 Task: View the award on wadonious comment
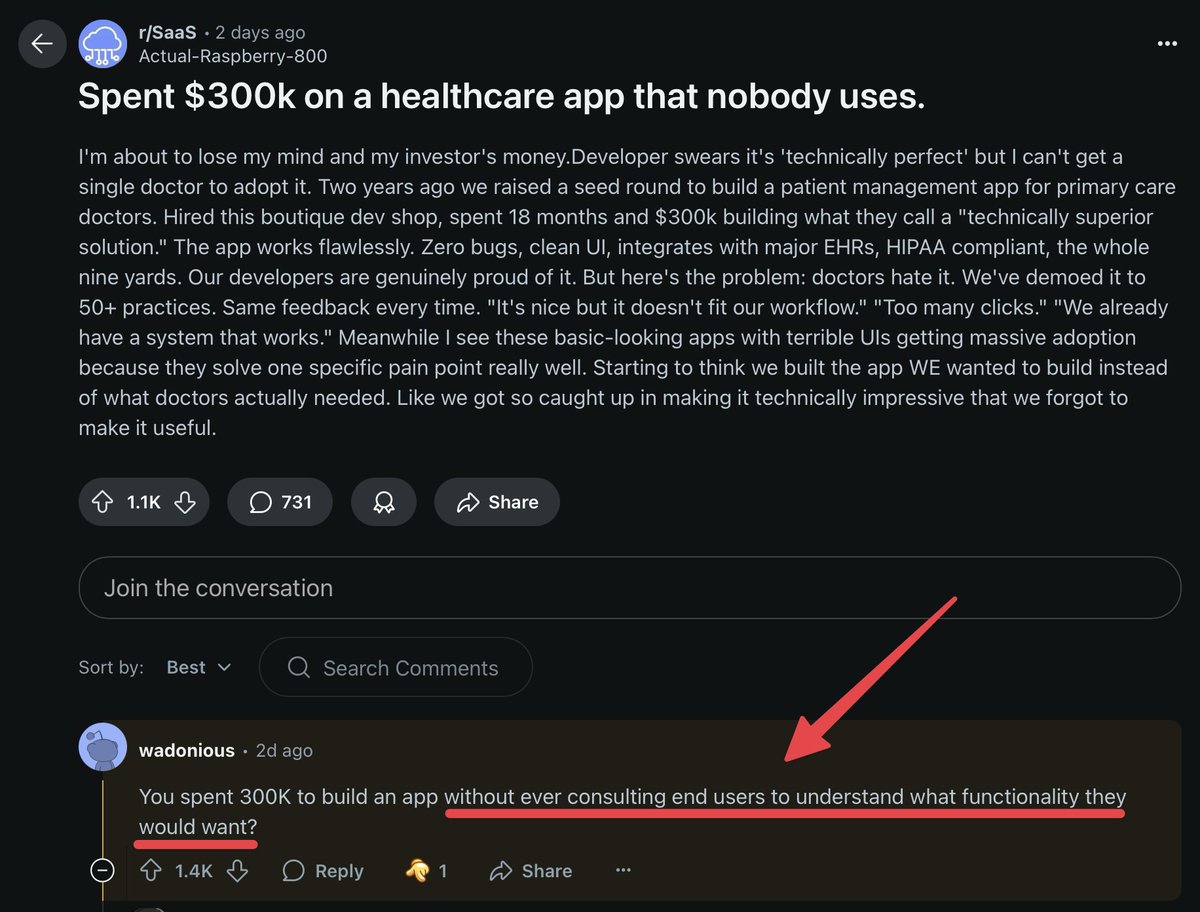(427, 871)
